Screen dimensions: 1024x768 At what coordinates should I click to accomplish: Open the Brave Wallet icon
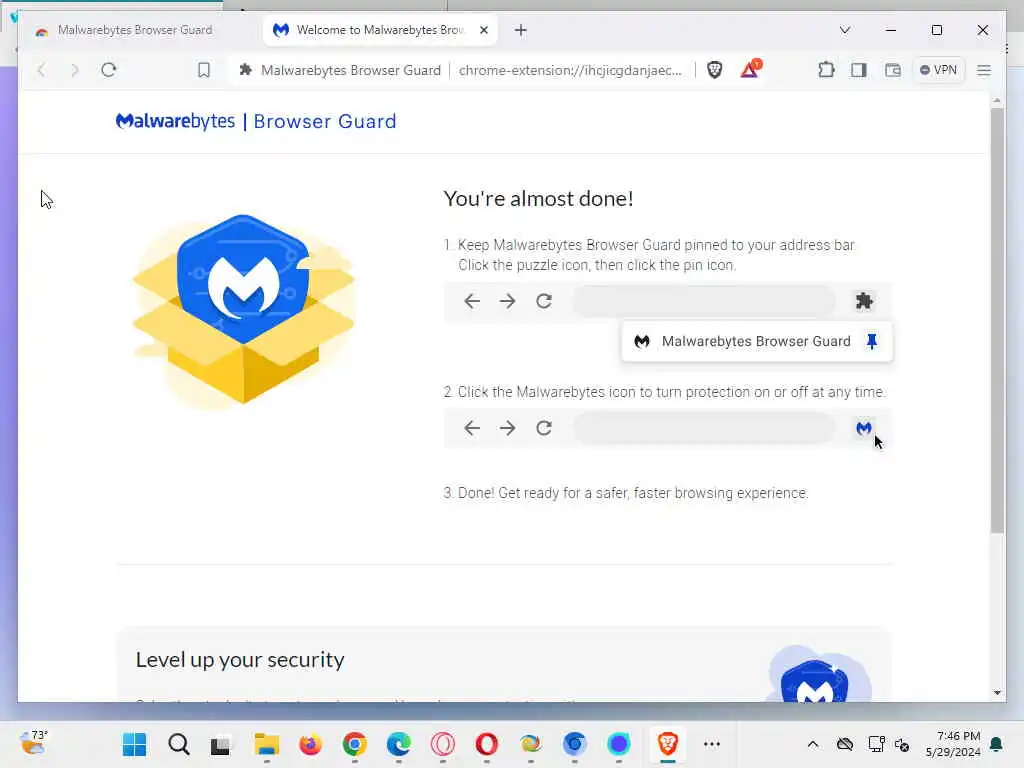pos(893,70)
